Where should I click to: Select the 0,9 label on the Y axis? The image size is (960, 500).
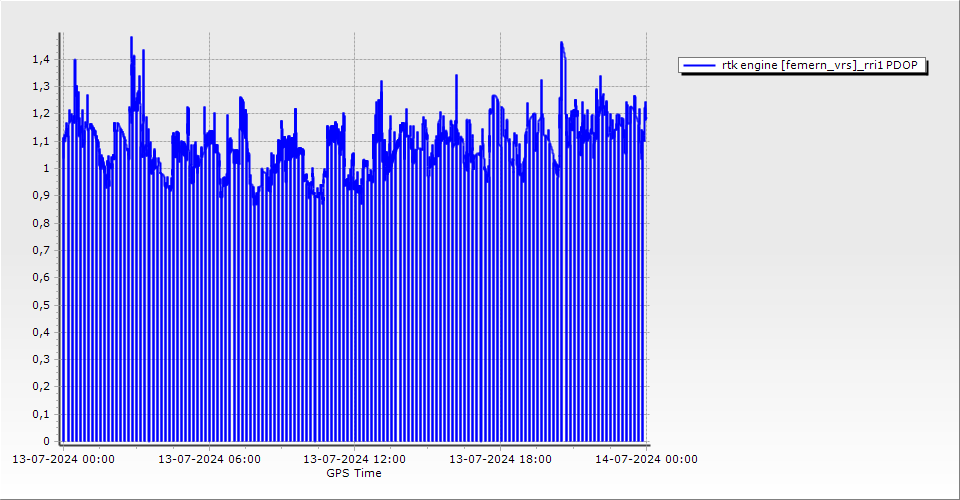(39, 196)
